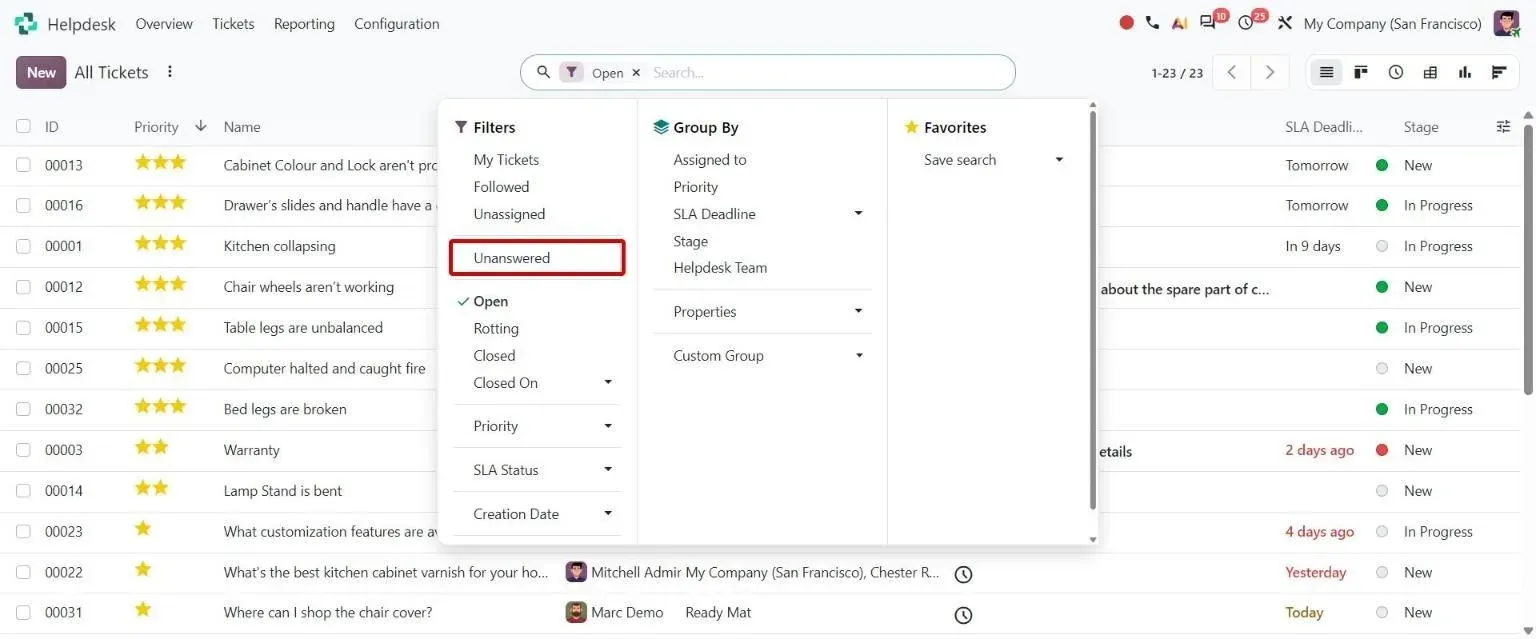Launch the AI assistant icon
The image size is (1536, 639).
1180,23
